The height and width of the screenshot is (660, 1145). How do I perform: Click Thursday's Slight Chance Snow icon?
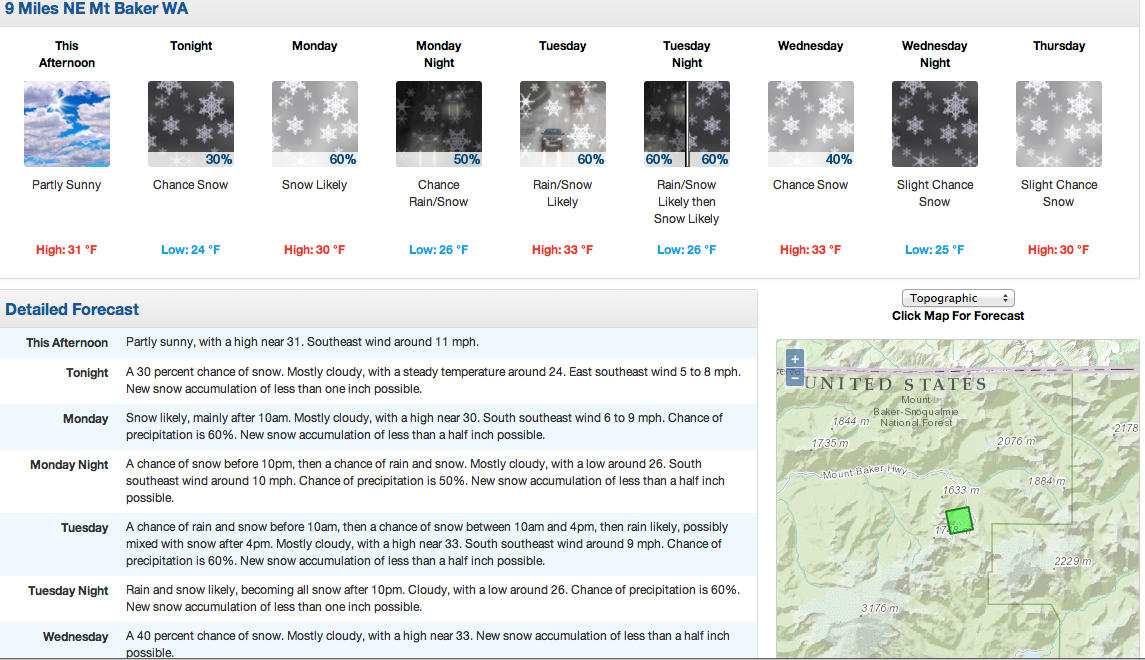click(1059, 124)
